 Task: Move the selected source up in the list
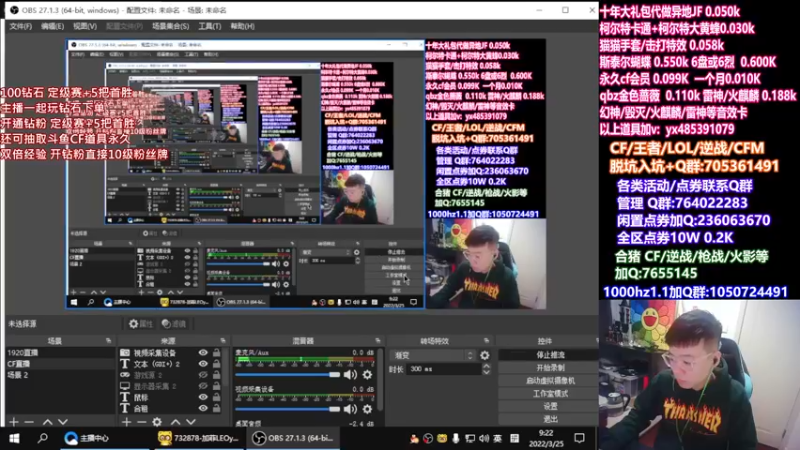coord(175,422)
